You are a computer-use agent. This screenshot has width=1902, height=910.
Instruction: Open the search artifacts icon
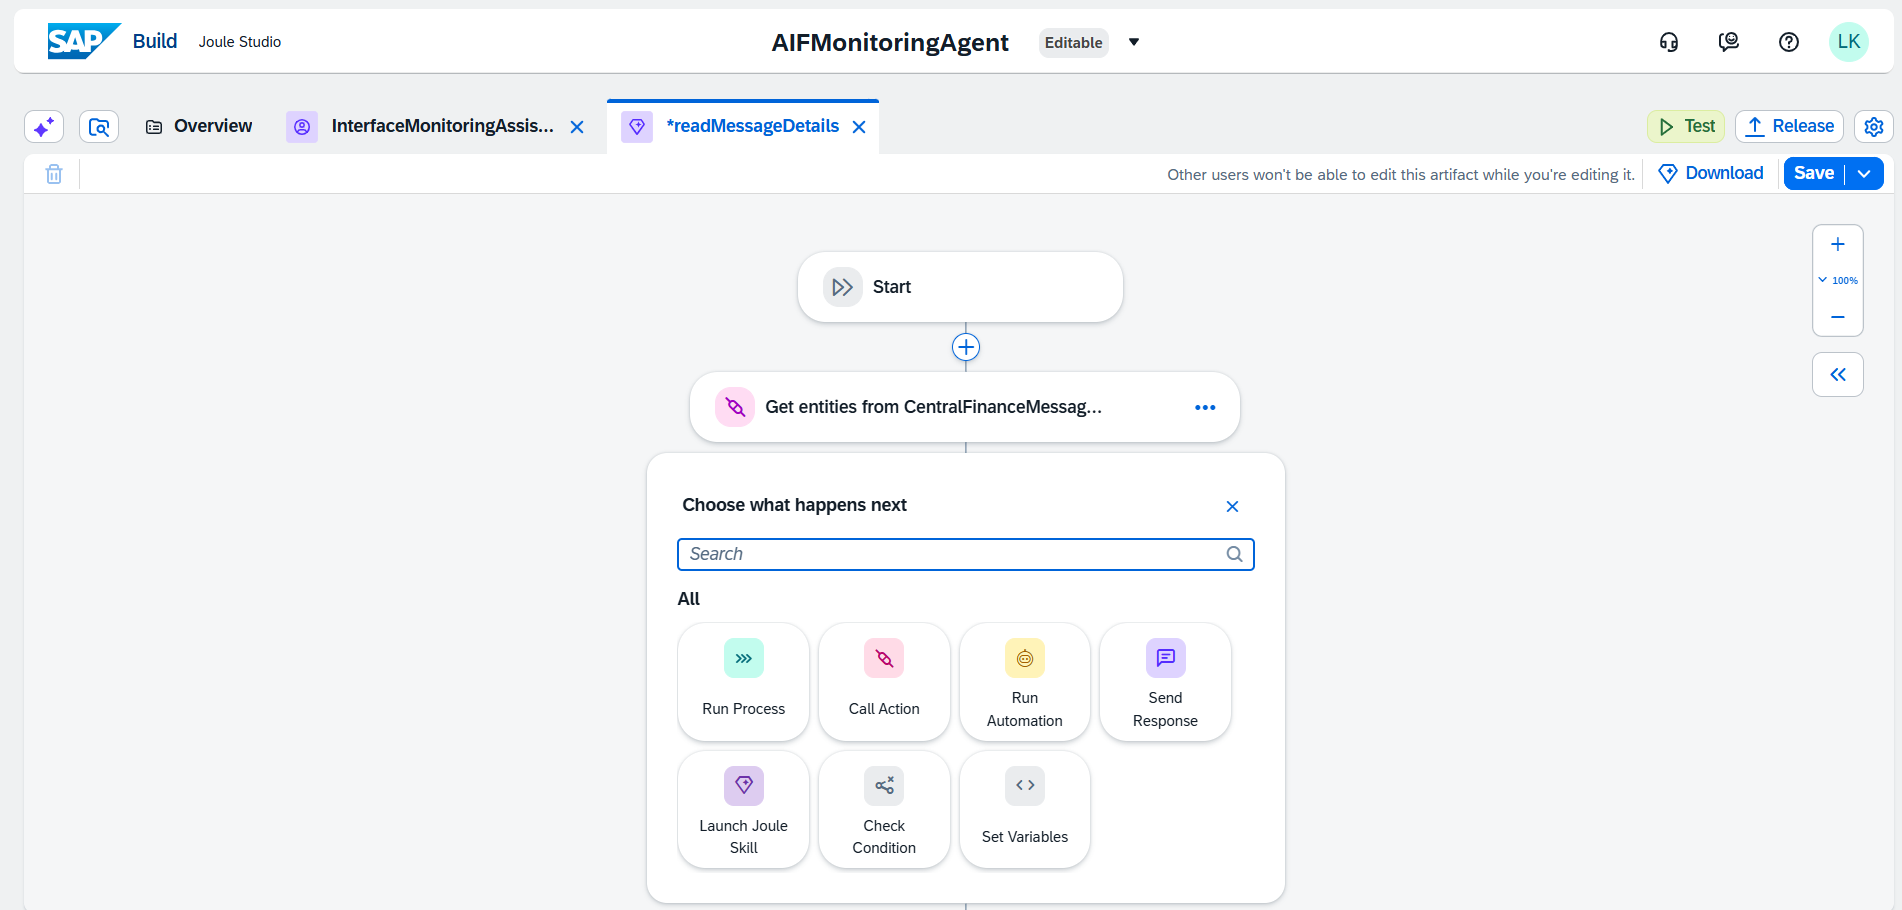click(99, 127)
